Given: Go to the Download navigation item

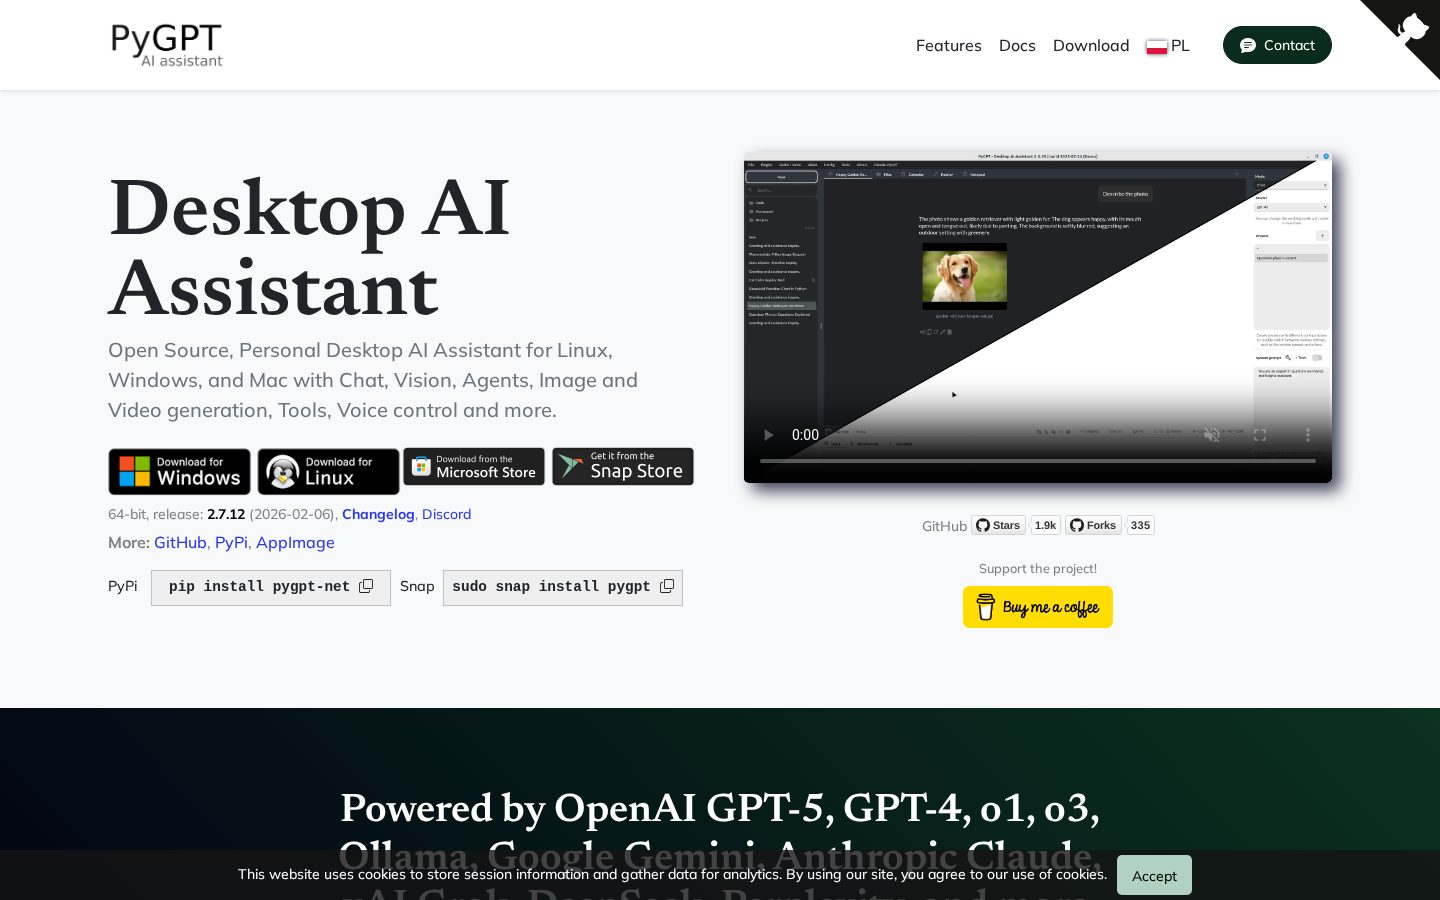Looking at the screenshot, I should (1091, 46).
